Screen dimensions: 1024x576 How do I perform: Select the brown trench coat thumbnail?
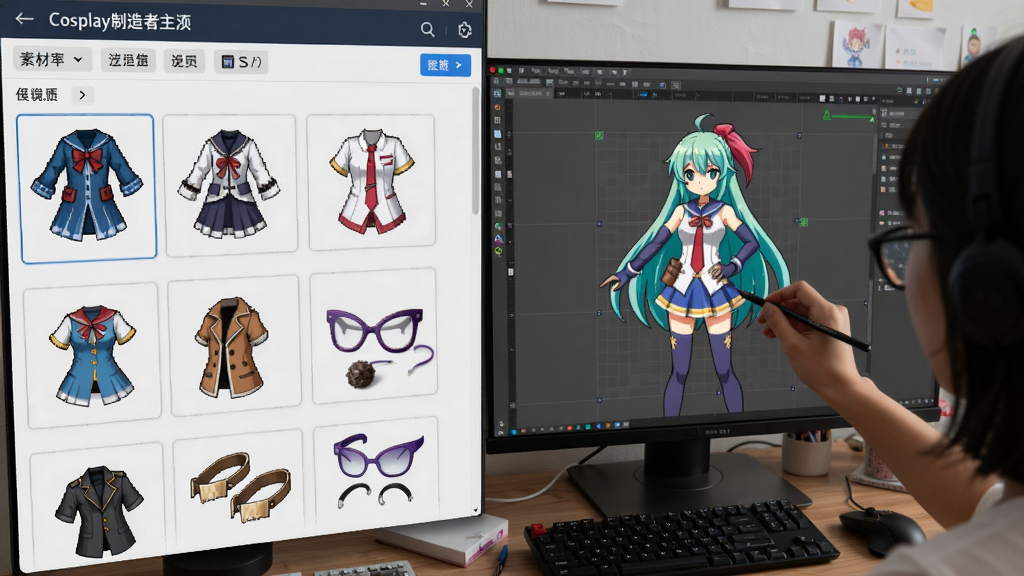[x=234, y=346]
